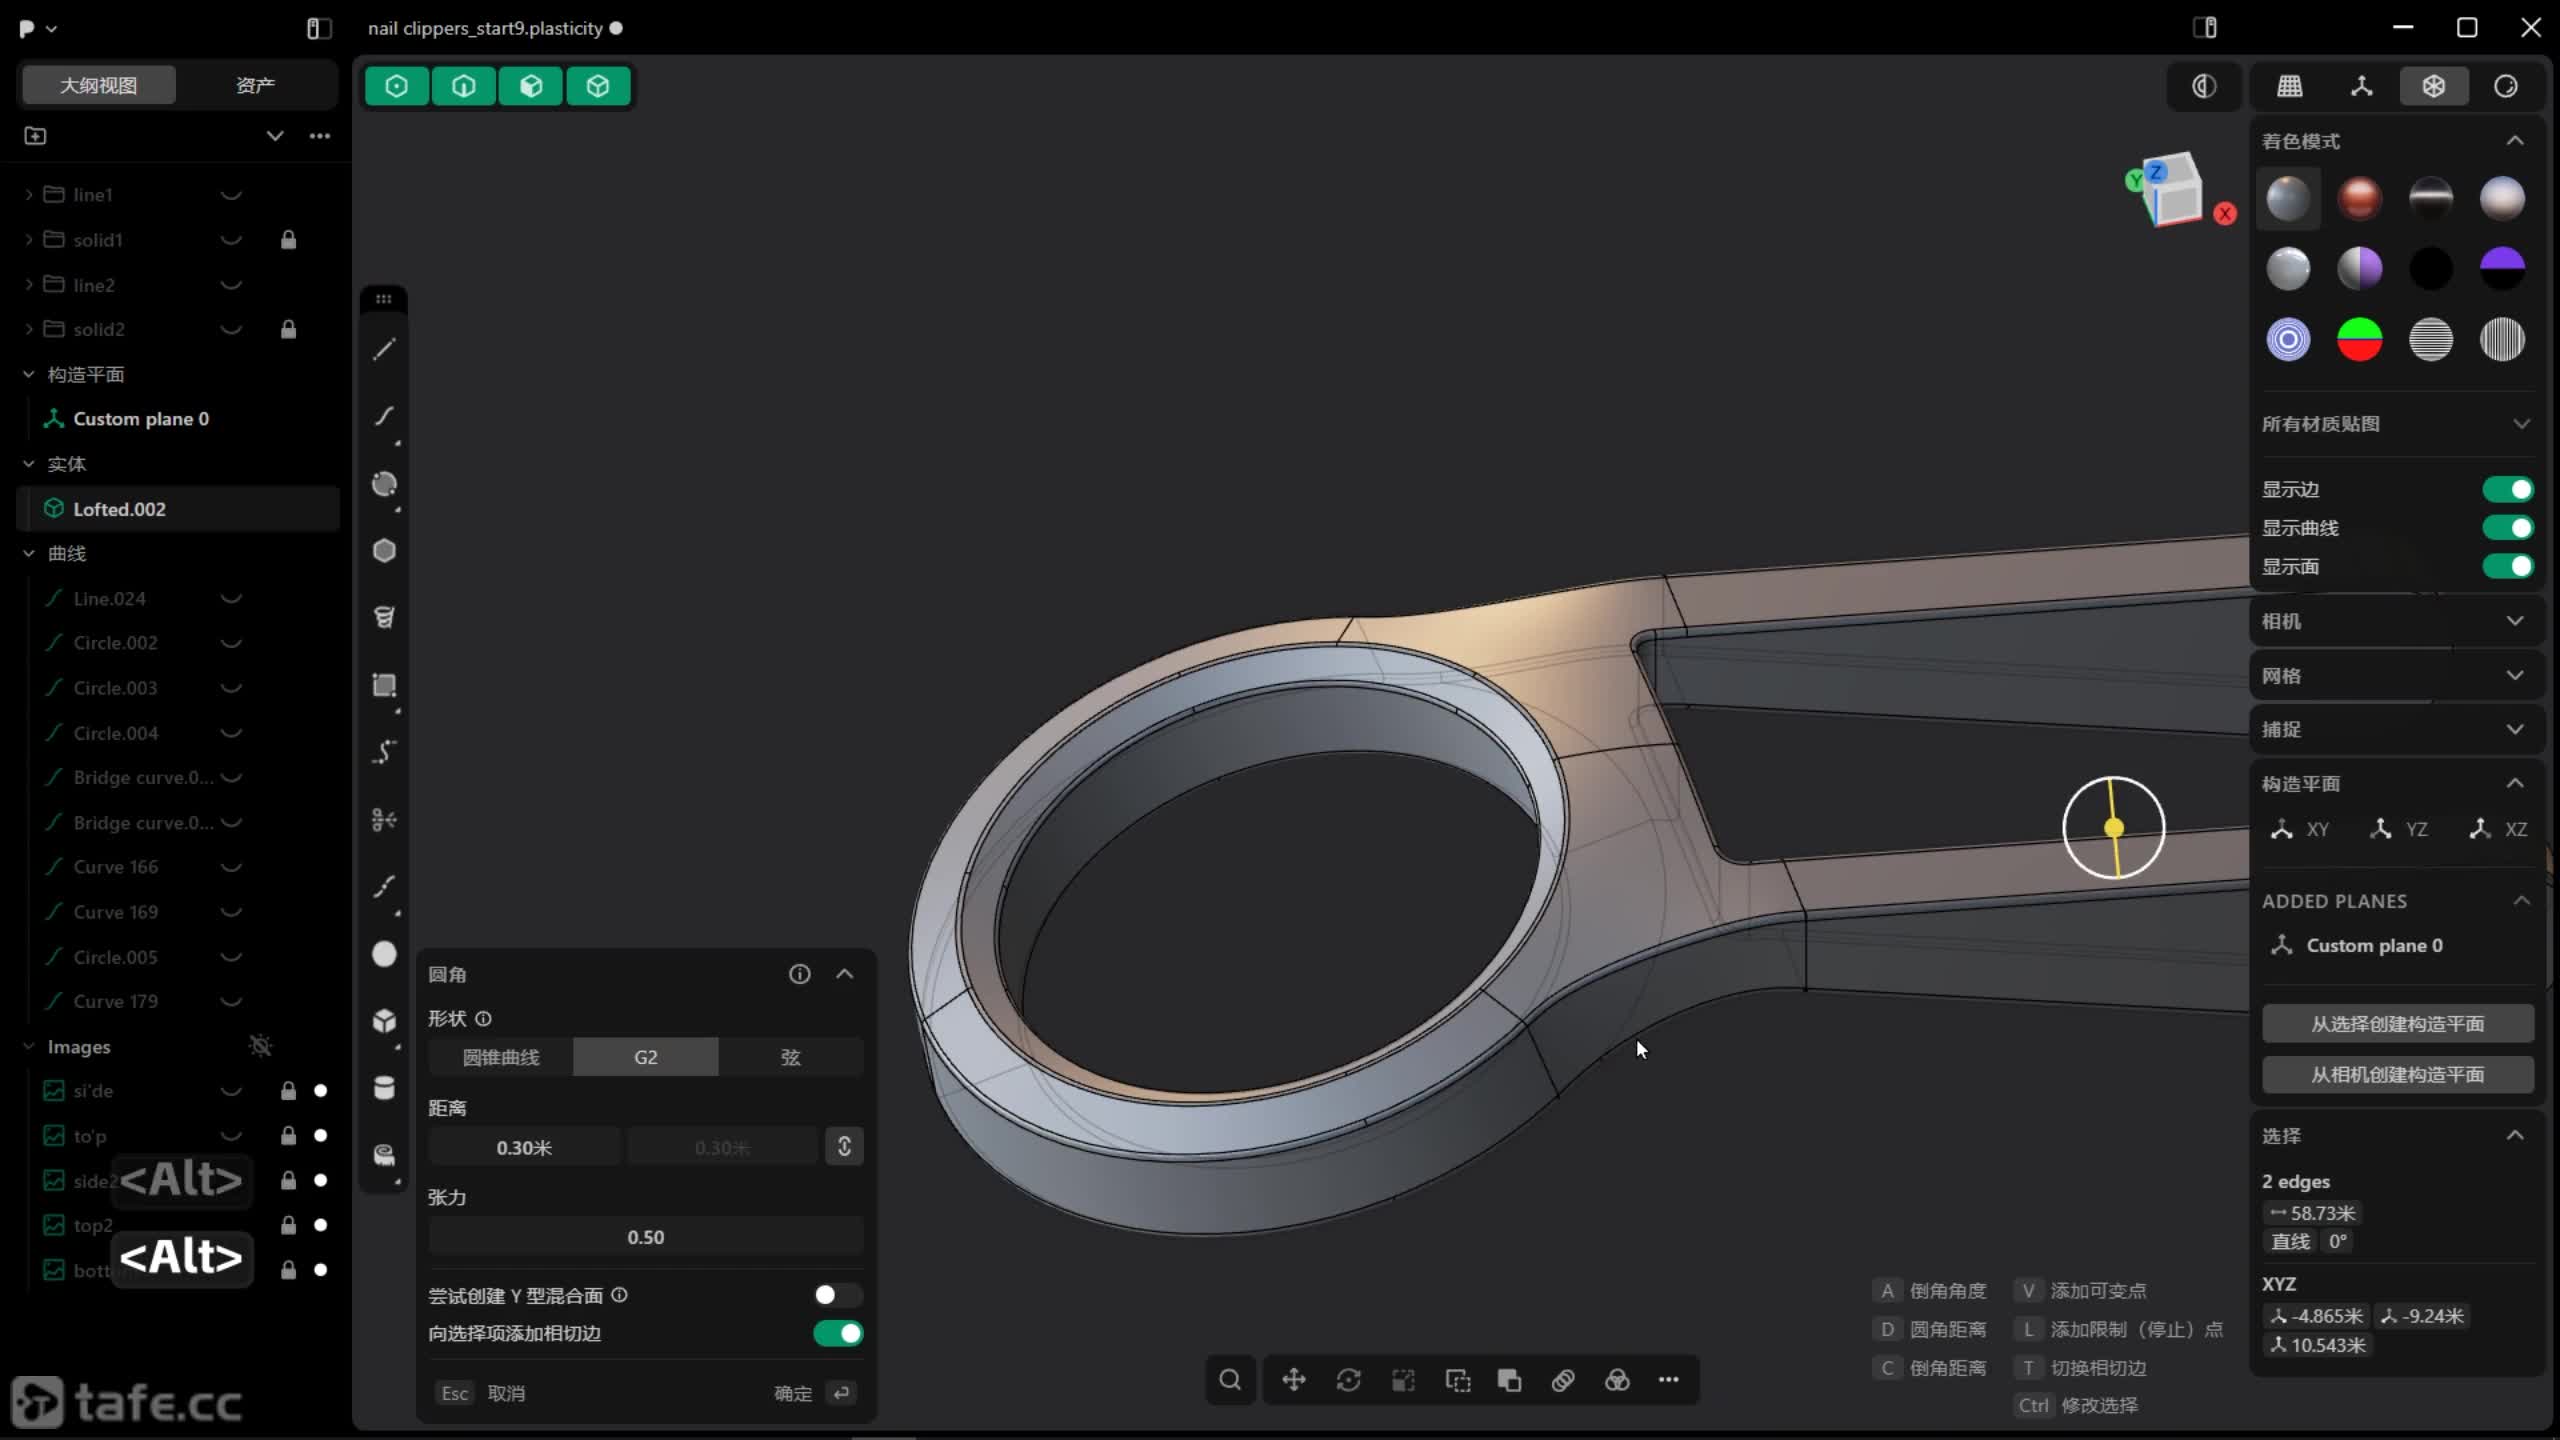Select the Sphere primitive tool
Screen dimensions: 2560x1440
[384, 954]
